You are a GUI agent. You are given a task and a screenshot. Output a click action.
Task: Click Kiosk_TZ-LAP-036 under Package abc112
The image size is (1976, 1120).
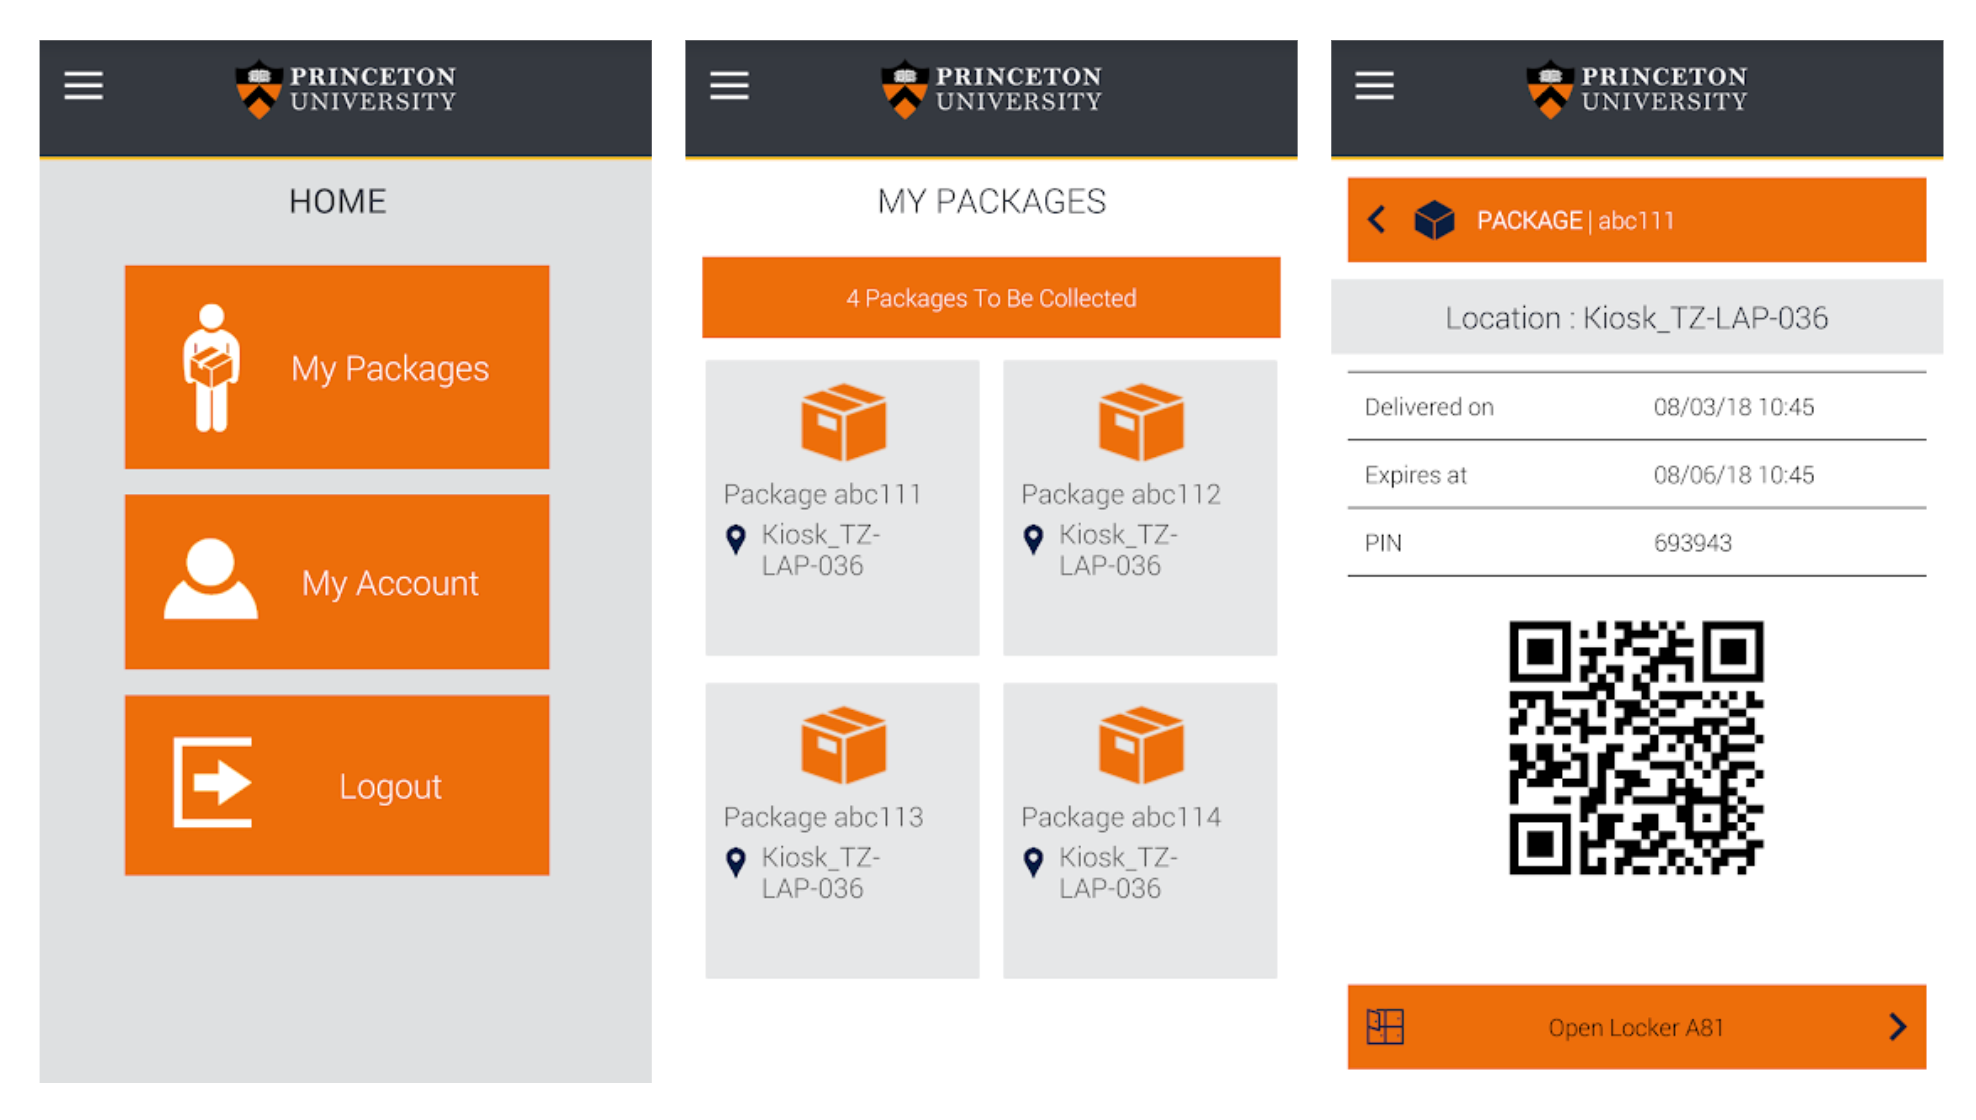pyautogui.click(x=1118, y=550)
